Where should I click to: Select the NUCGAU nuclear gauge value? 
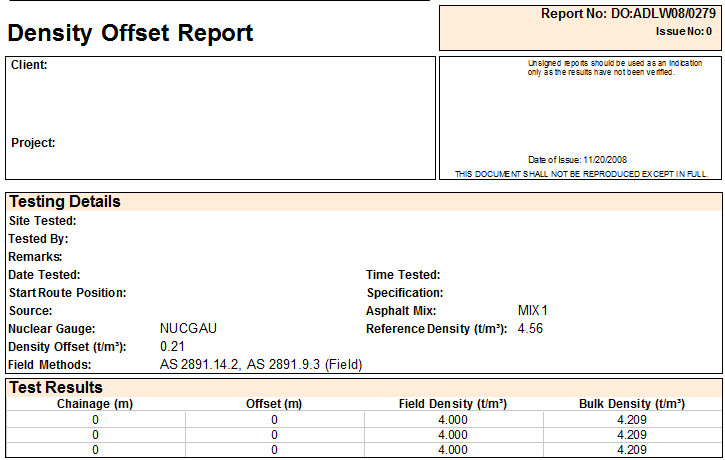coord(188,329)
